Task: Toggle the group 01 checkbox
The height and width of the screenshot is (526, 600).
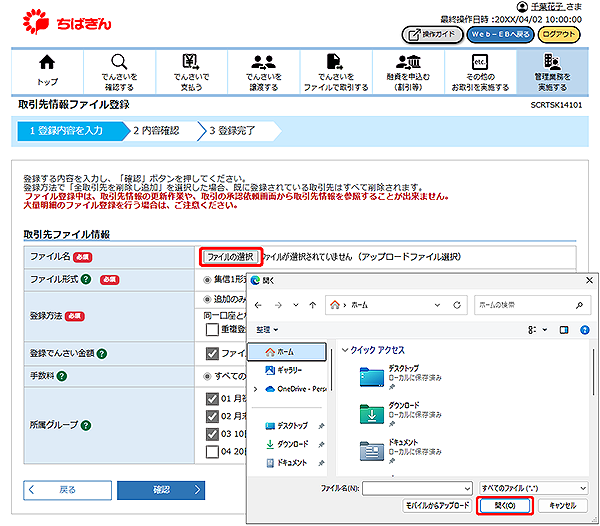Action: [212, 399]
